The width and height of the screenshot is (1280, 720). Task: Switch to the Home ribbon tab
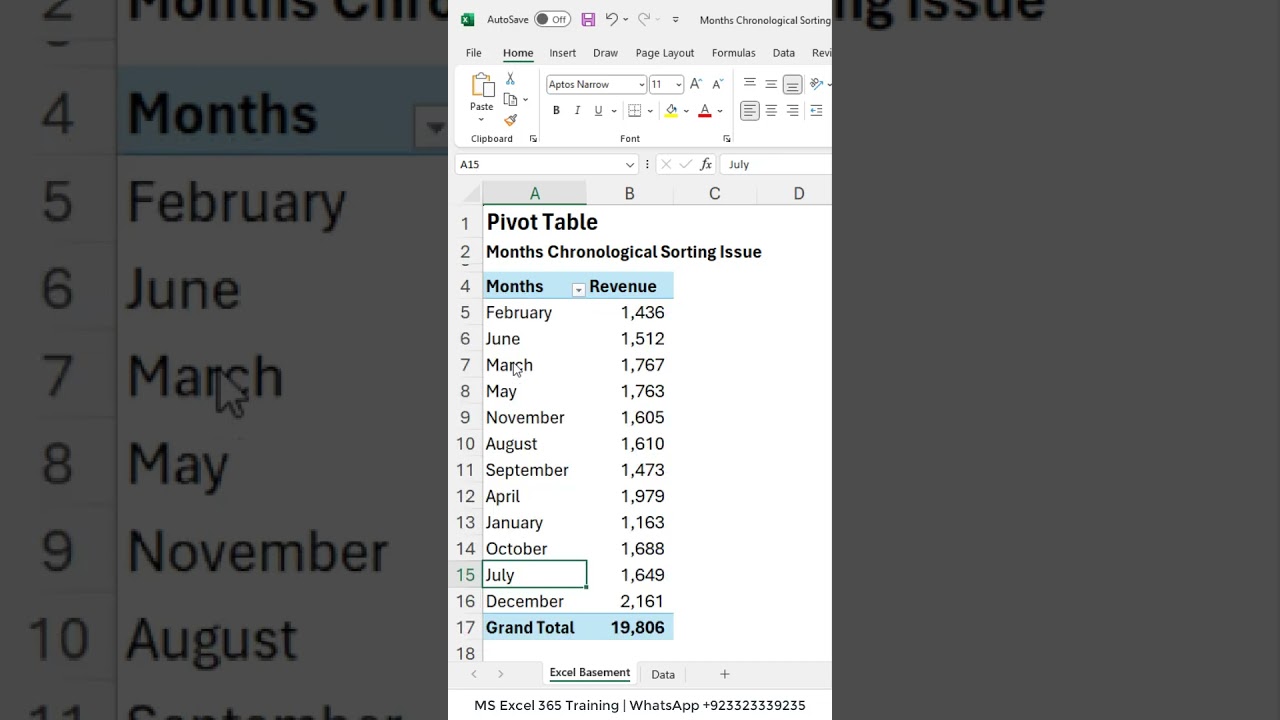(x=518, y=53)
